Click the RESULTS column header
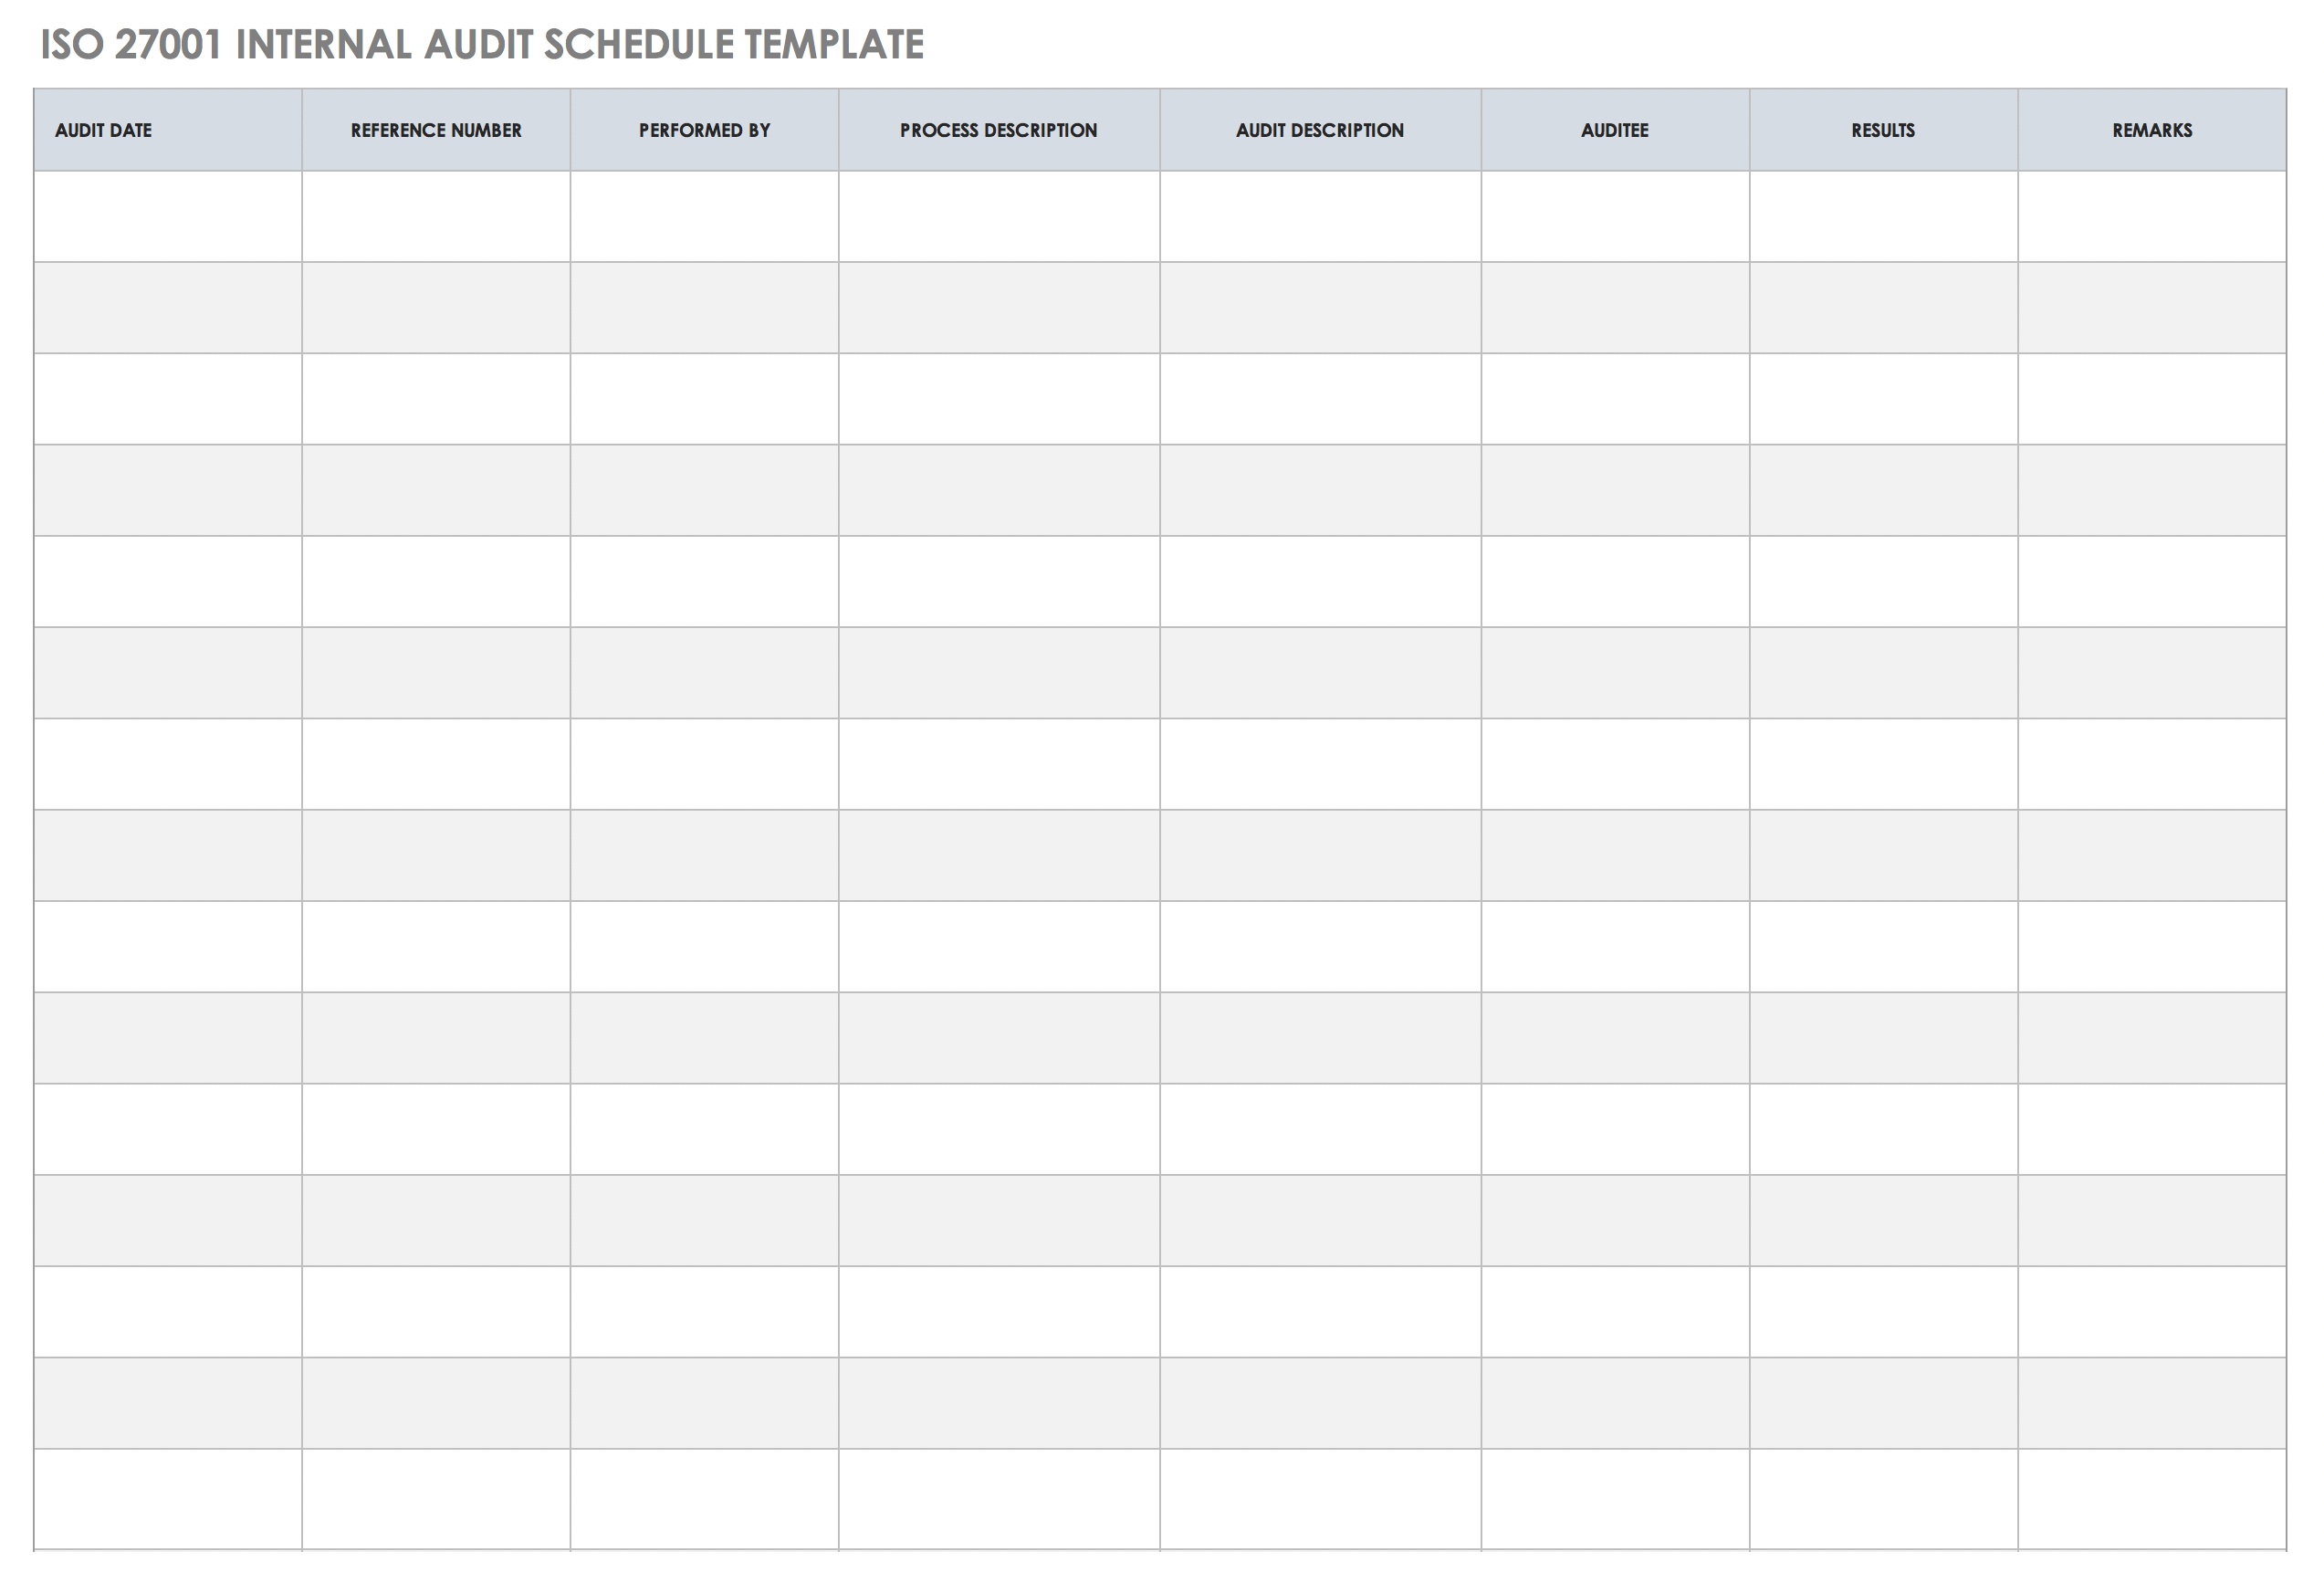This screenshot has width=2324, height=1583. (1880, 131)
